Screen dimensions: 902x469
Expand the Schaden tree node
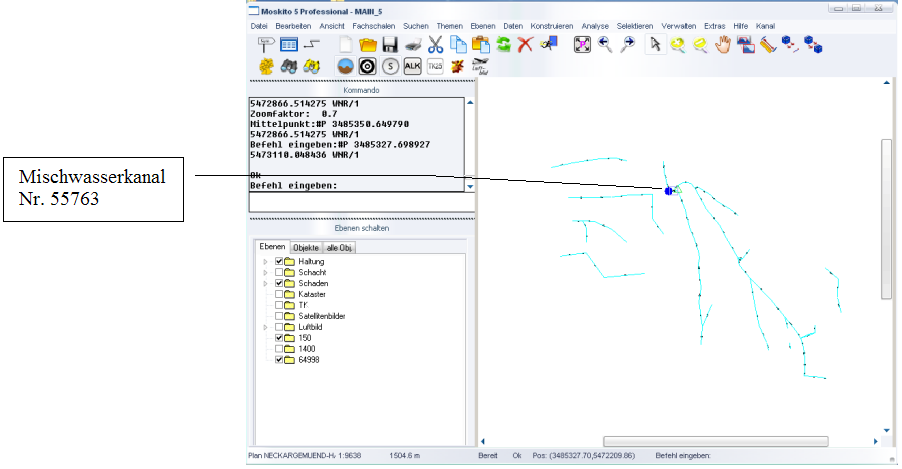click(x=265, y=283)
